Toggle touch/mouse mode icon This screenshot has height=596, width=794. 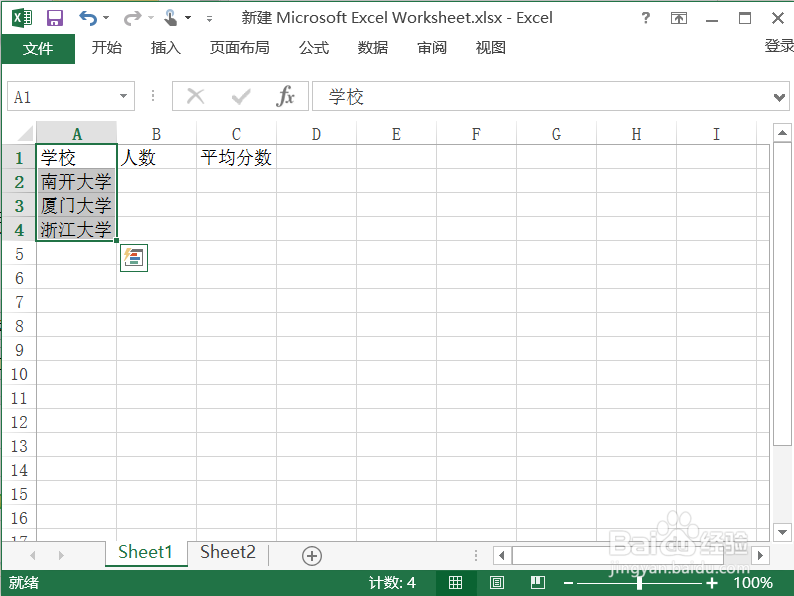click(x=171, y=18)
